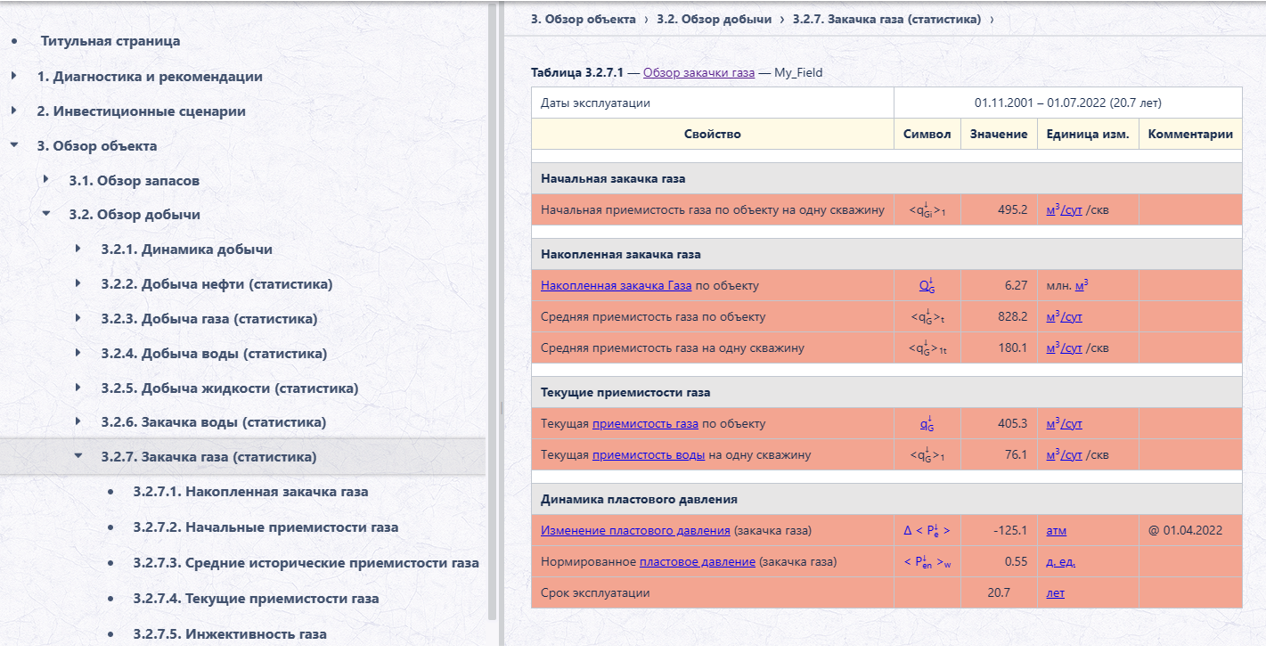
Task: Expand '3.2.5. Добыча жидкости (статистика)' arrow
Action: (x=78, y=388)
